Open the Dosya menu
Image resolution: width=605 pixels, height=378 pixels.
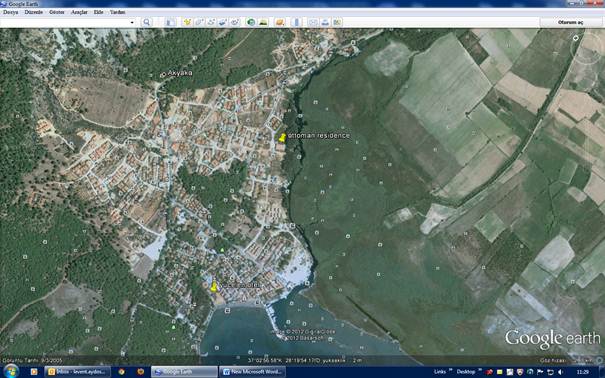tap(10, 12)
